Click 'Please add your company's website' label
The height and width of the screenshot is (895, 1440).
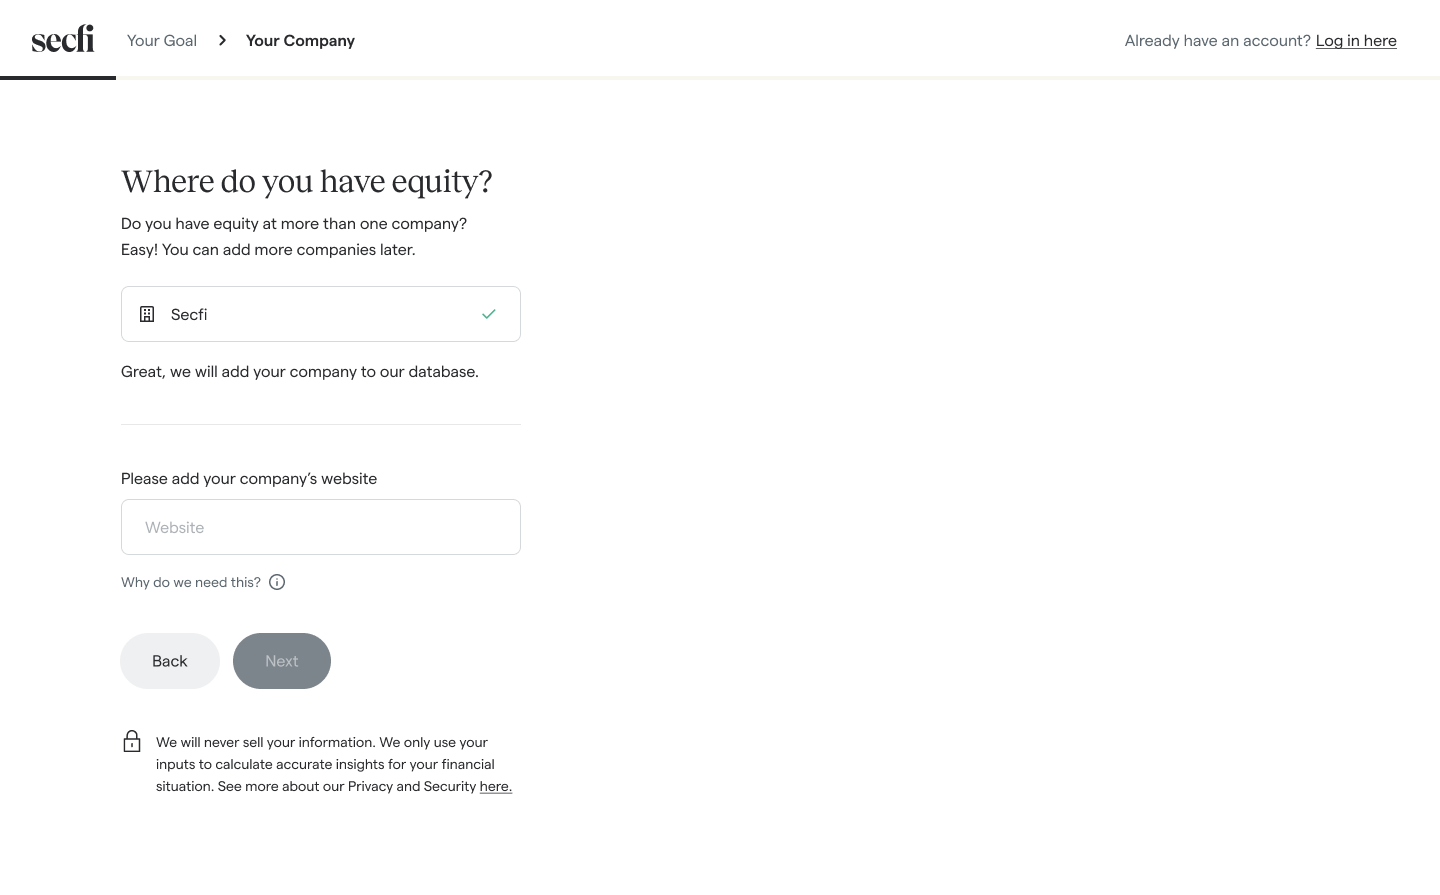[249, 478]
